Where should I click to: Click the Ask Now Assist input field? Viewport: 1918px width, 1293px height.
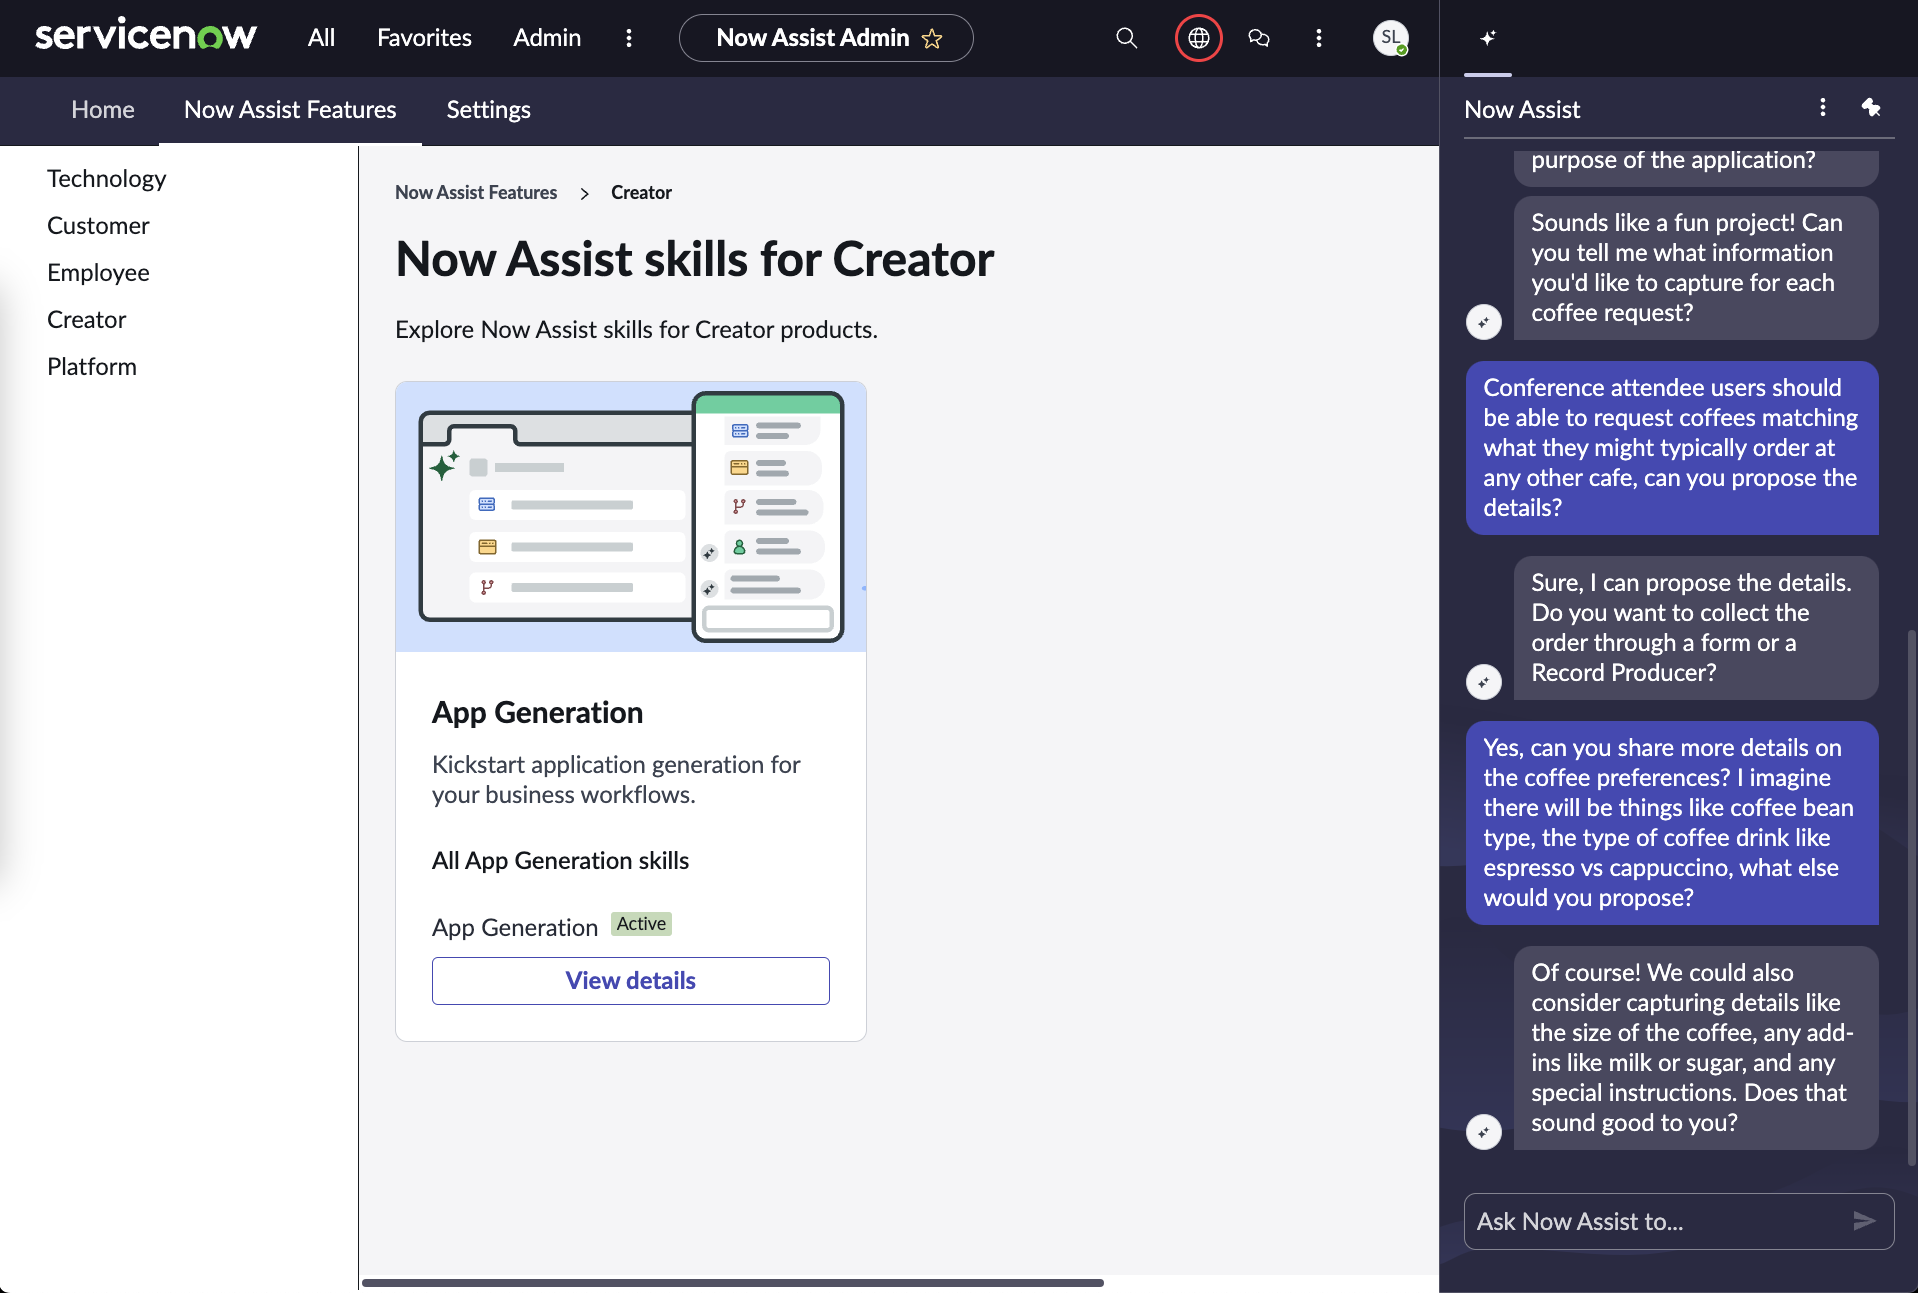[x=1655, y=1221]
